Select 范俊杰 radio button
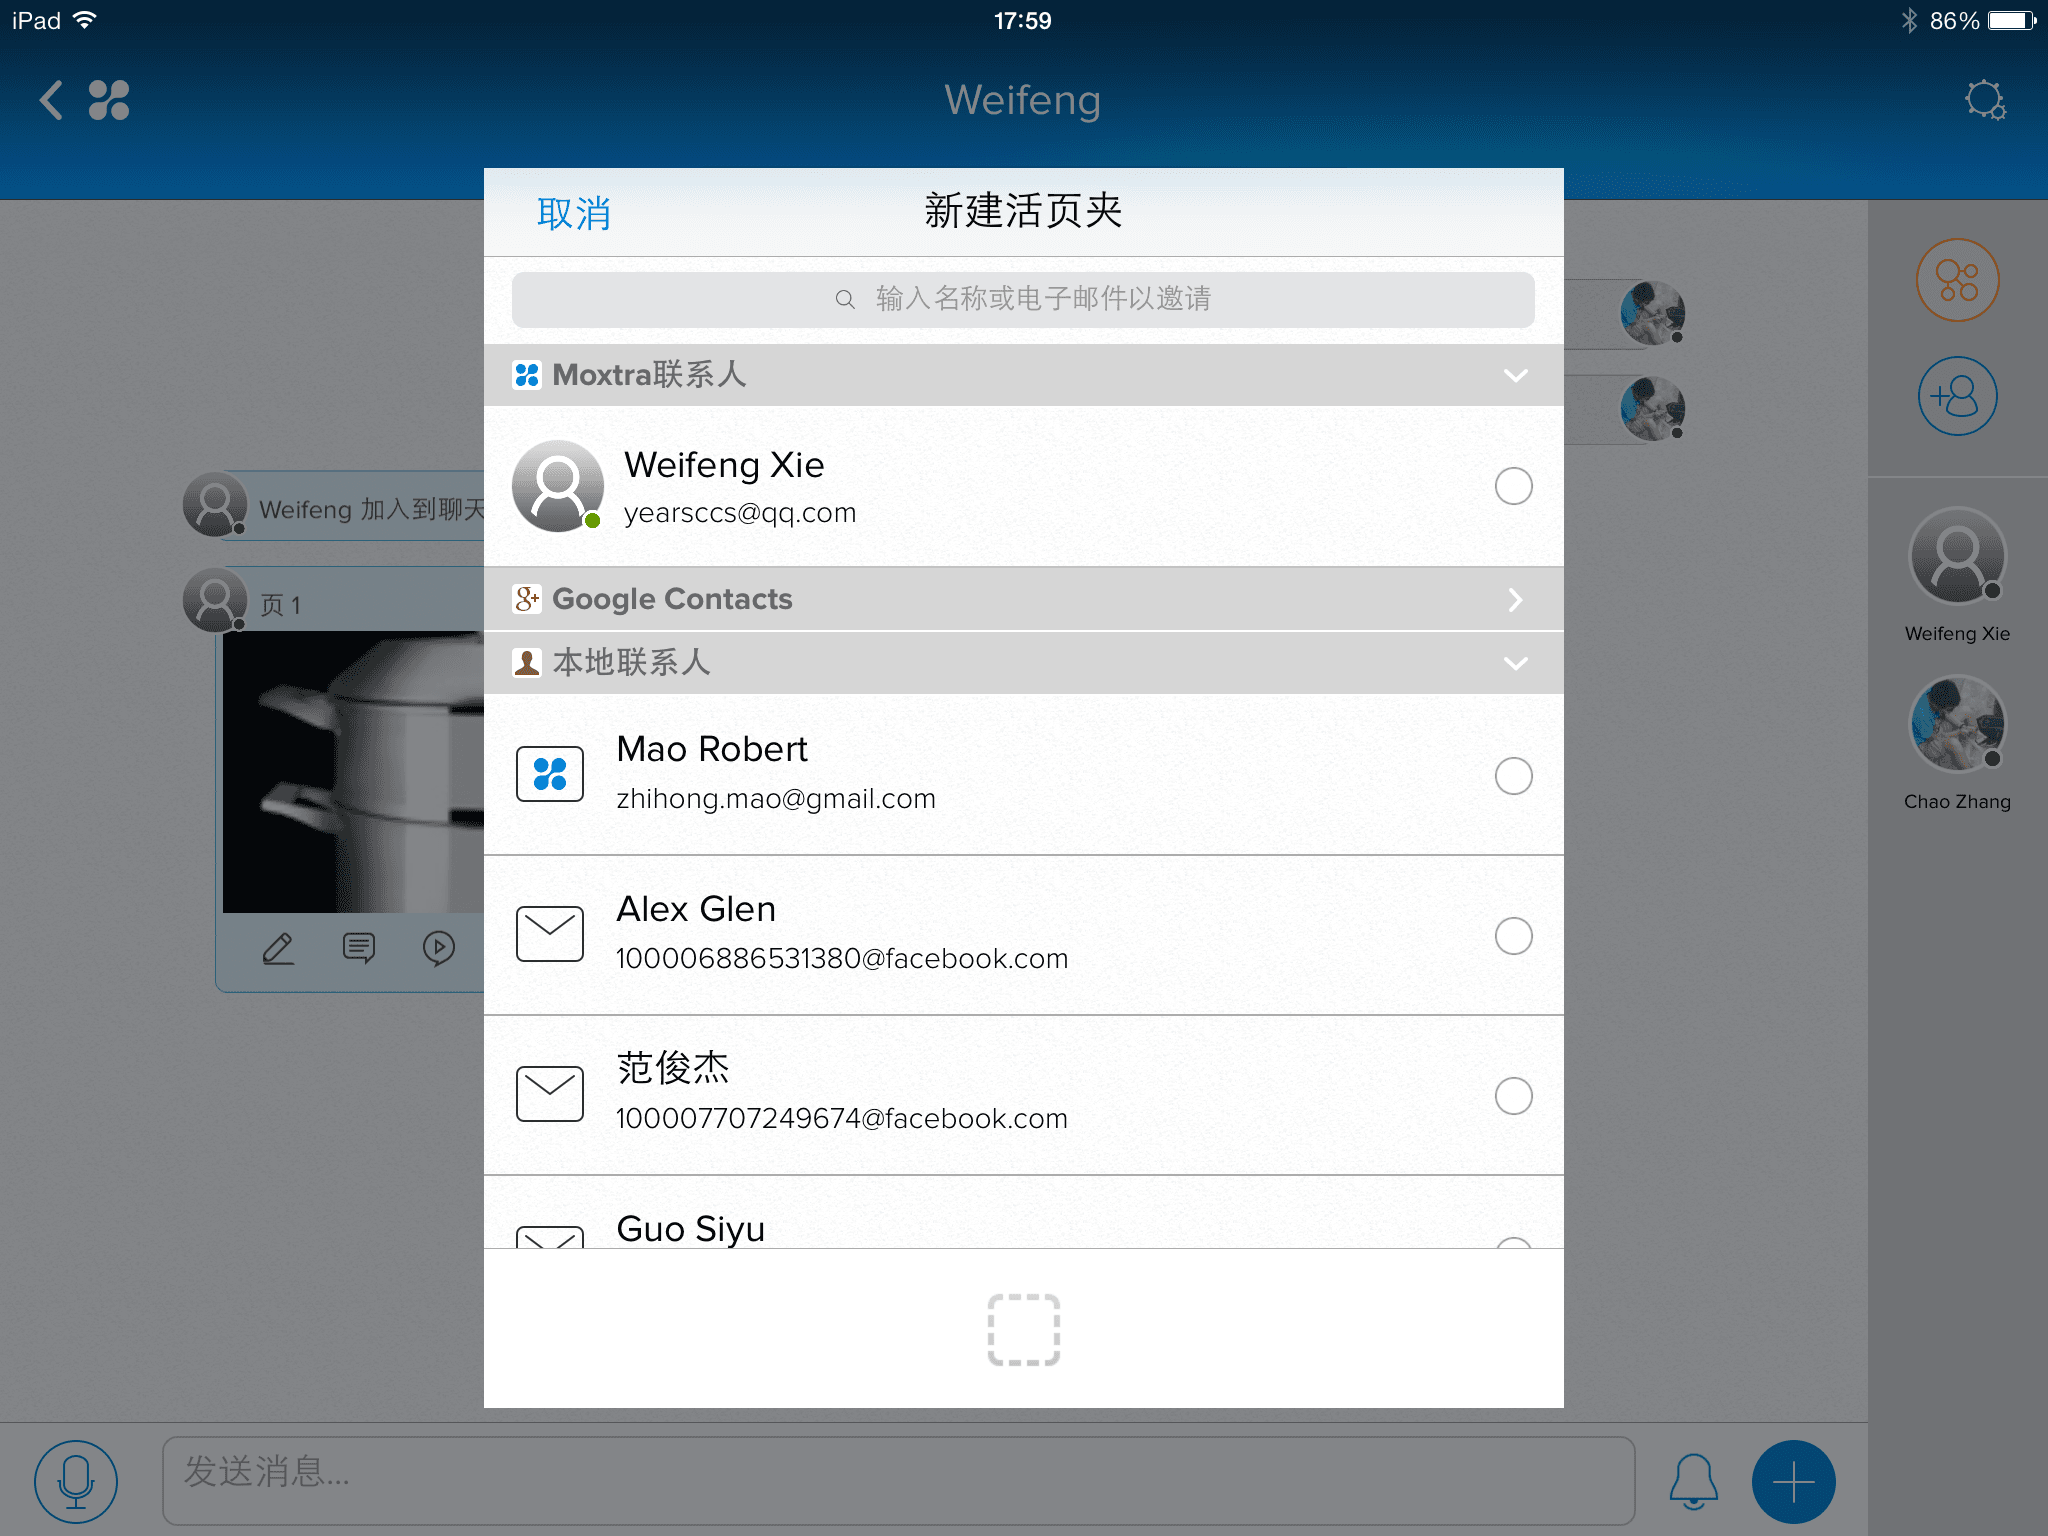Viewport: 2048px width, 1536px height. (x=1514, y=1096)
